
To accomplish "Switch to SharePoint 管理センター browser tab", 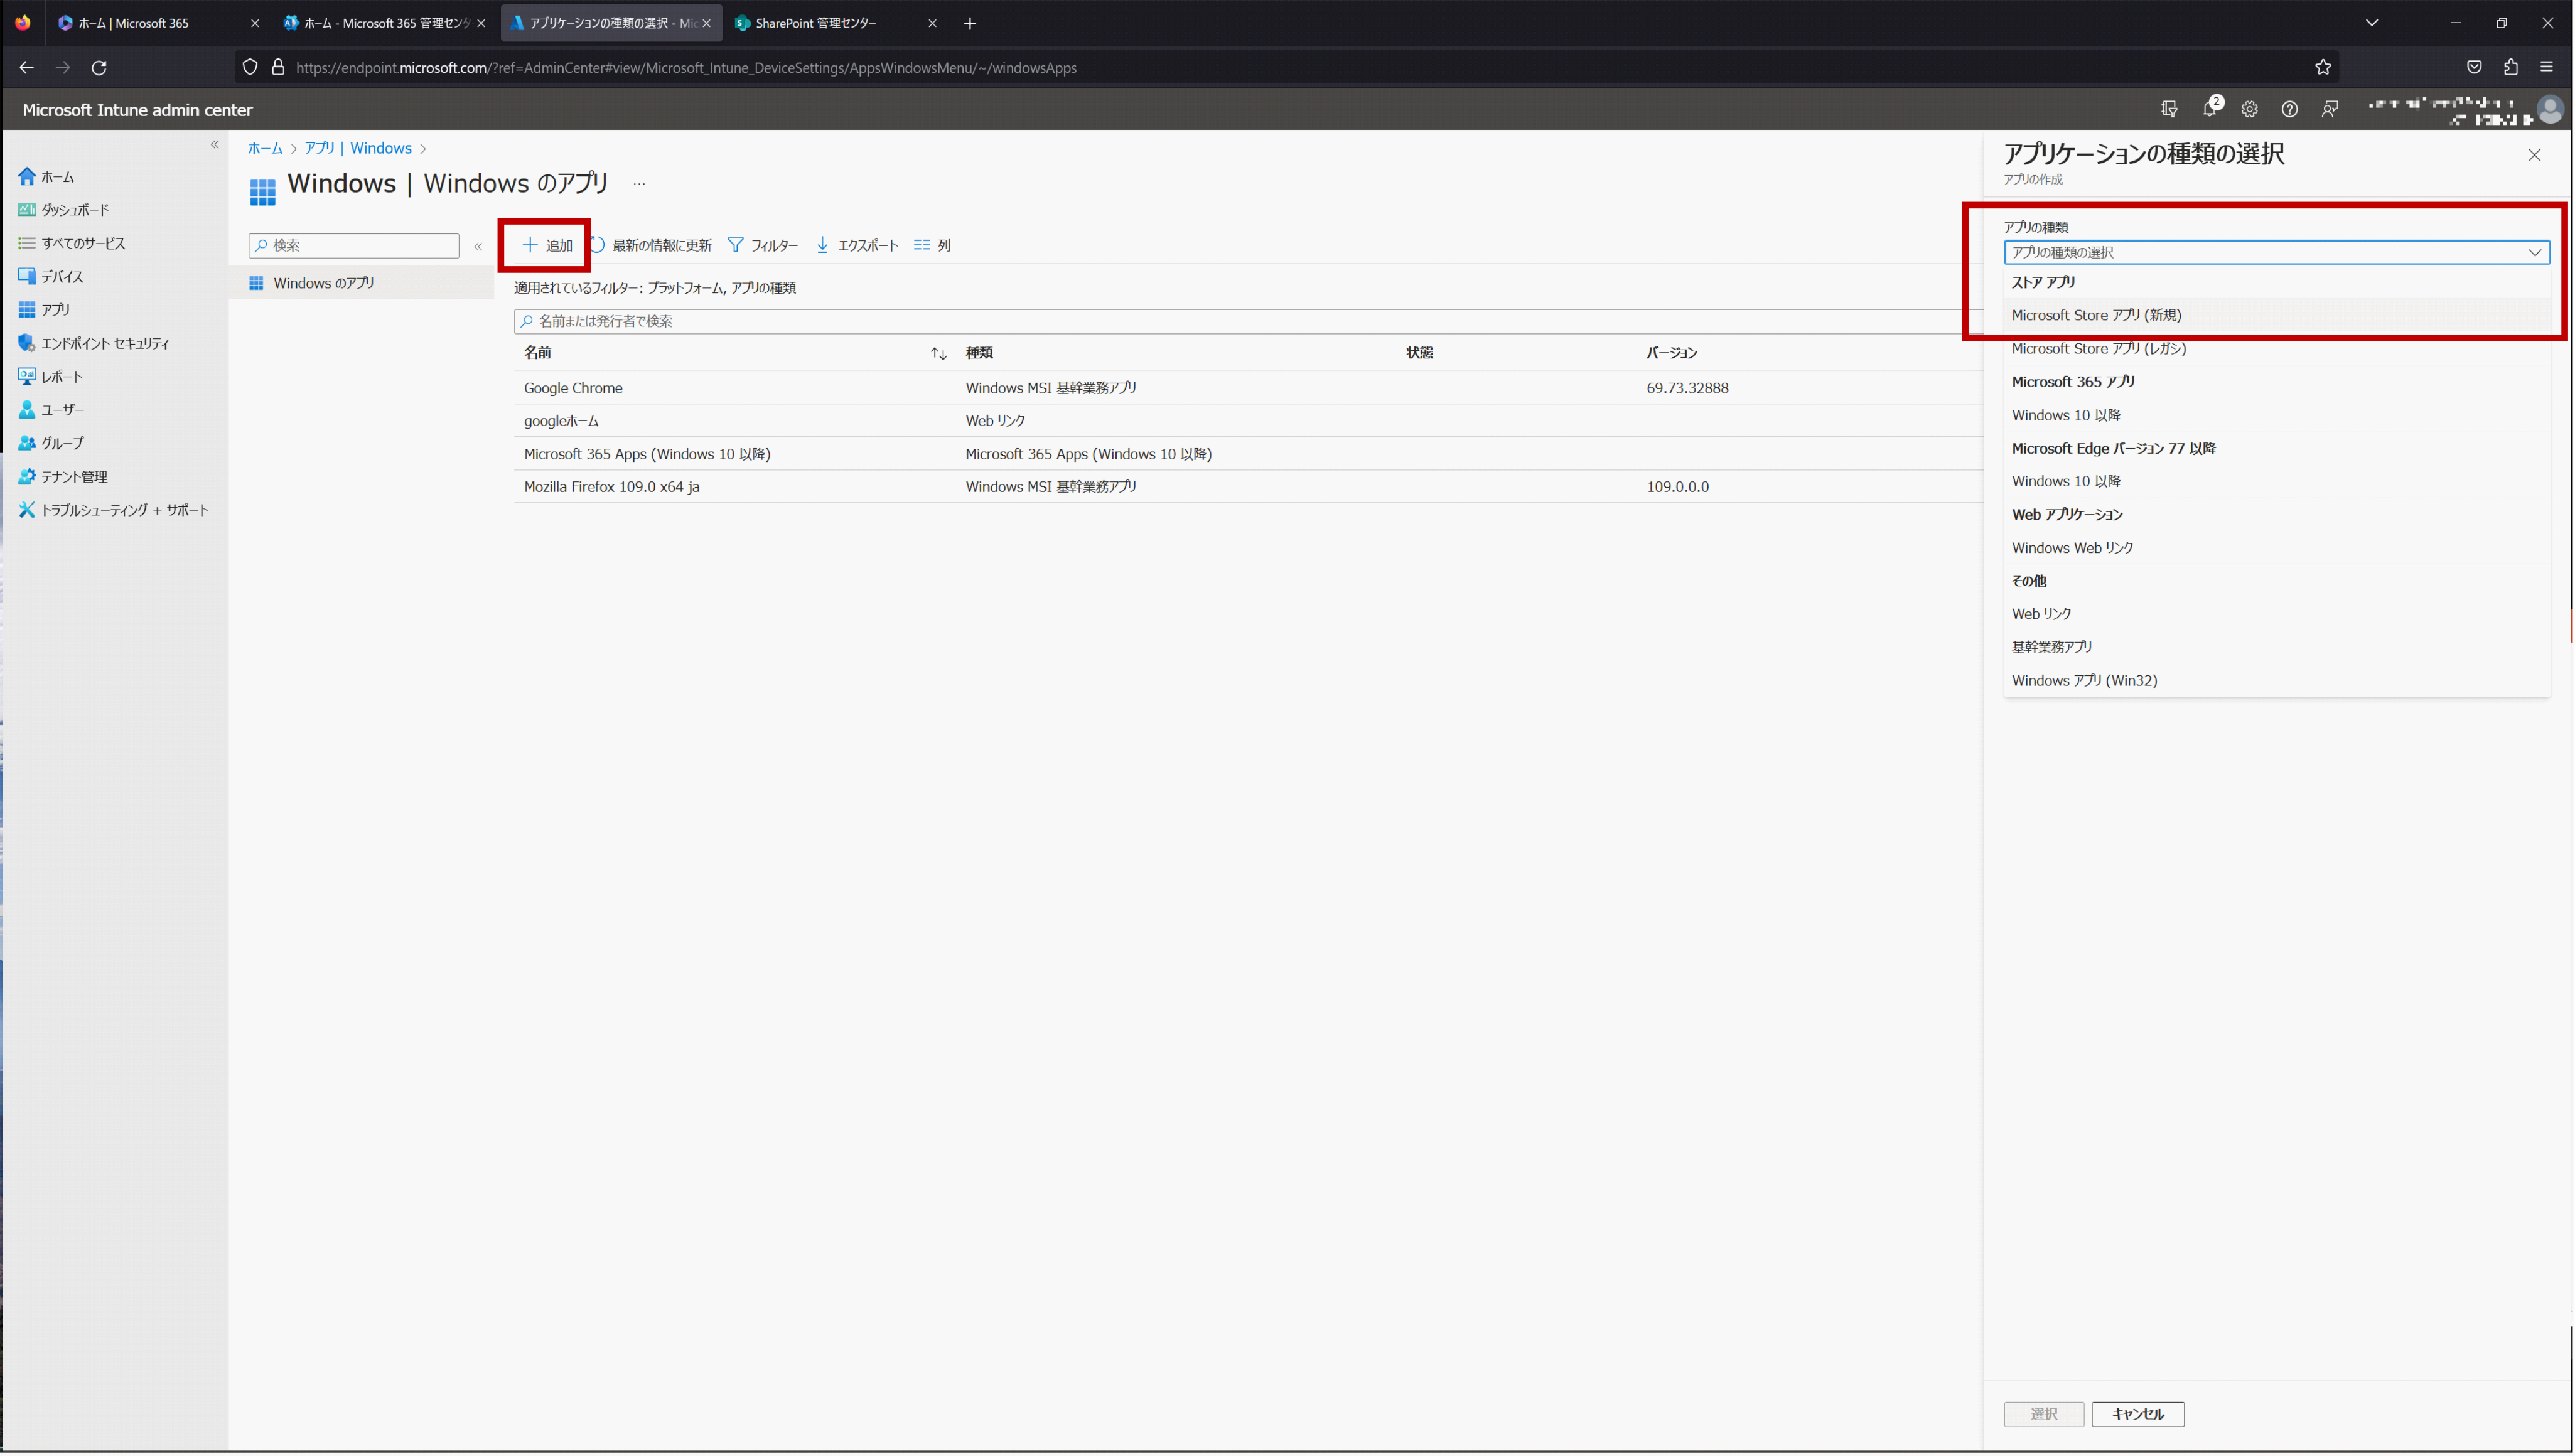I will (836, 23).
